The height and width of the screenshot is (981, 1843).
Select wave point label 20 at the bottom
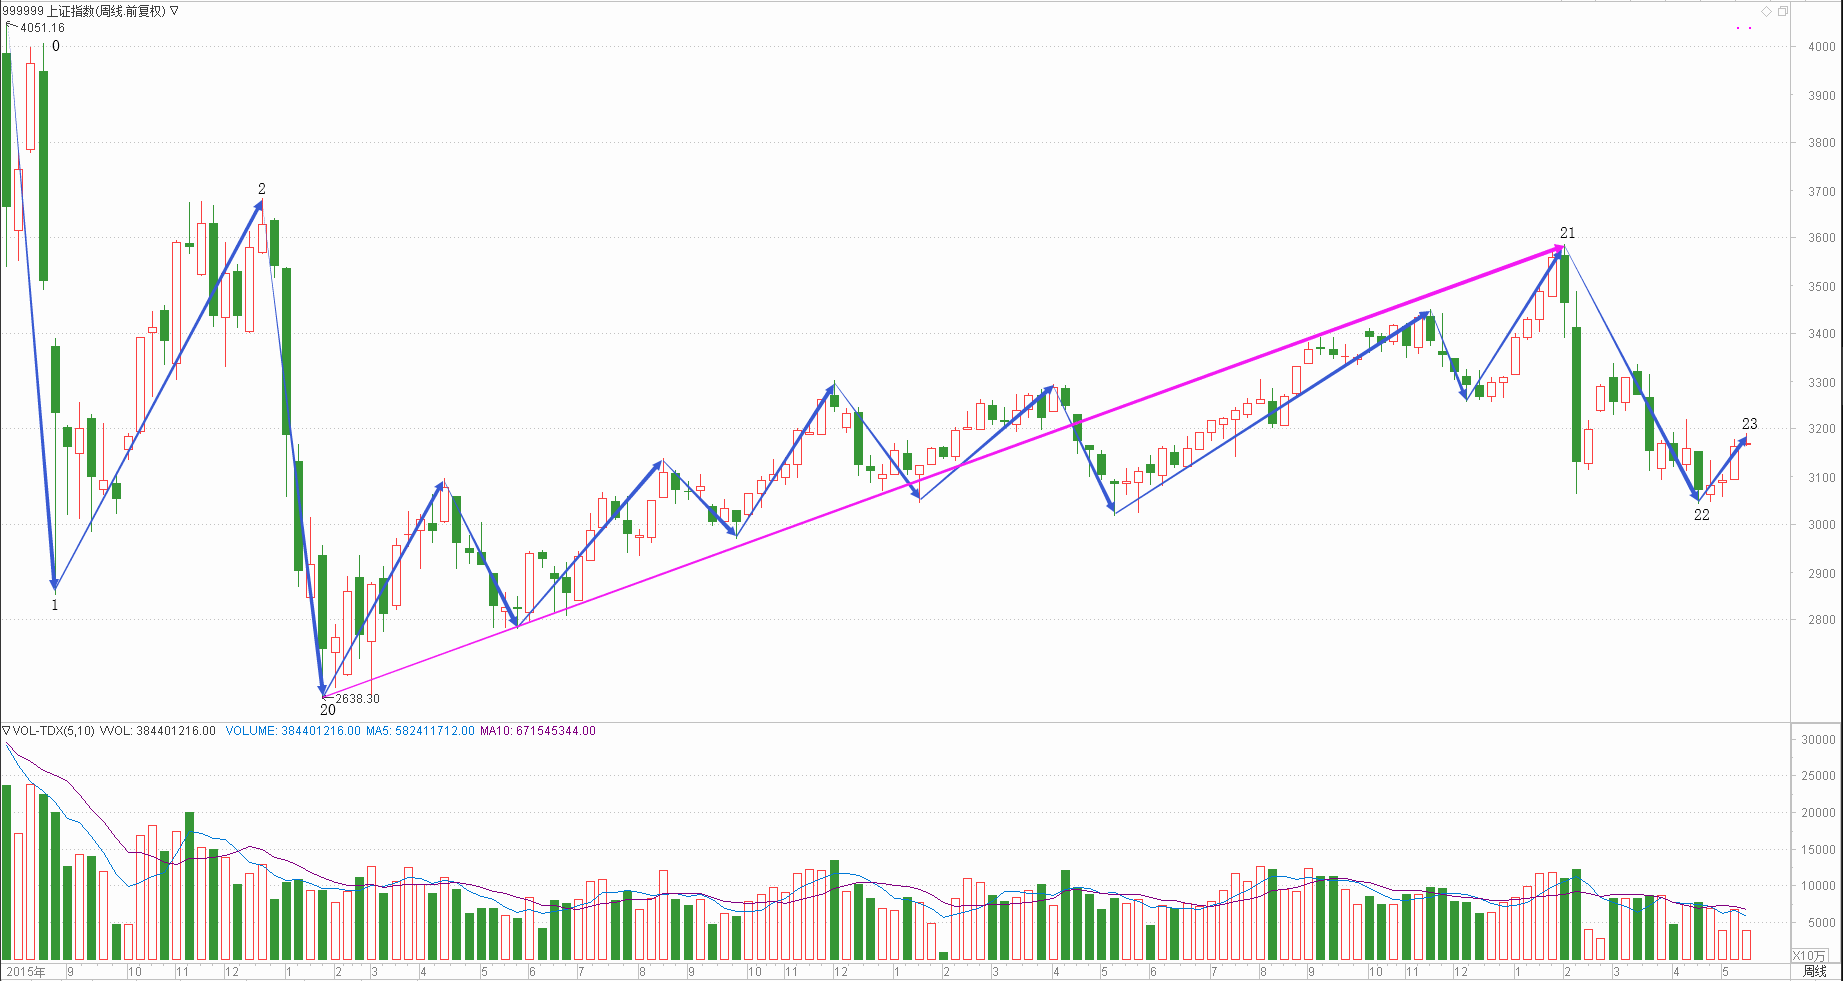pyautogui.click(x=328, y=710)
